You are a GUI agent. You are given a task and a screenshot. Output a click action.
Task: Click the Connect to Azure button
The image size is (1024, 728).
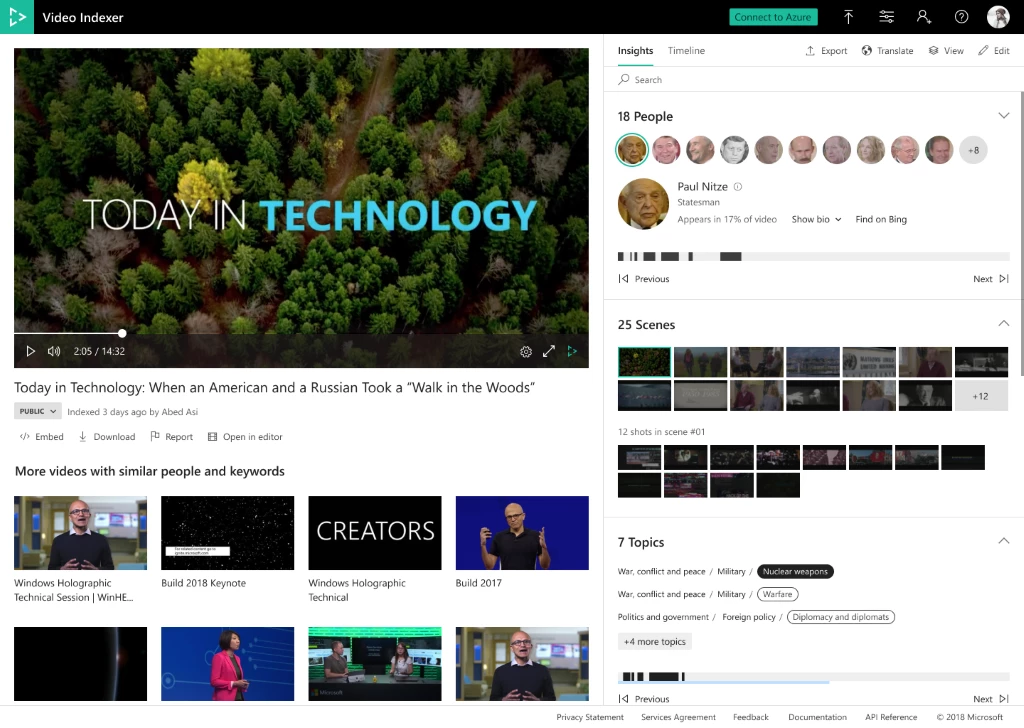(x=773, y=17)
